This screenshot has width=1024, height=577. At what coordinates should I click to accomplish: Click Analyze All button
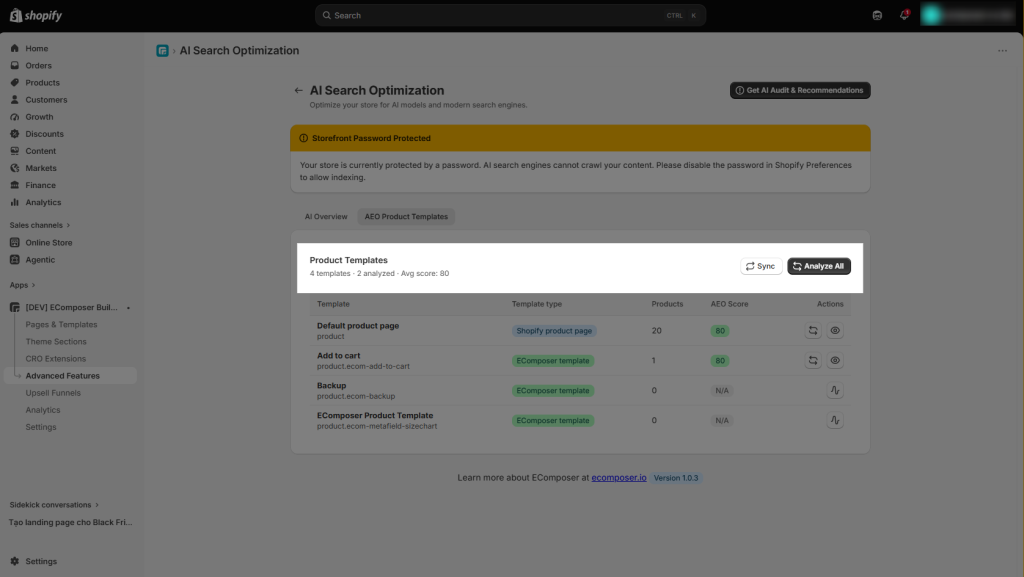point(819,266)
